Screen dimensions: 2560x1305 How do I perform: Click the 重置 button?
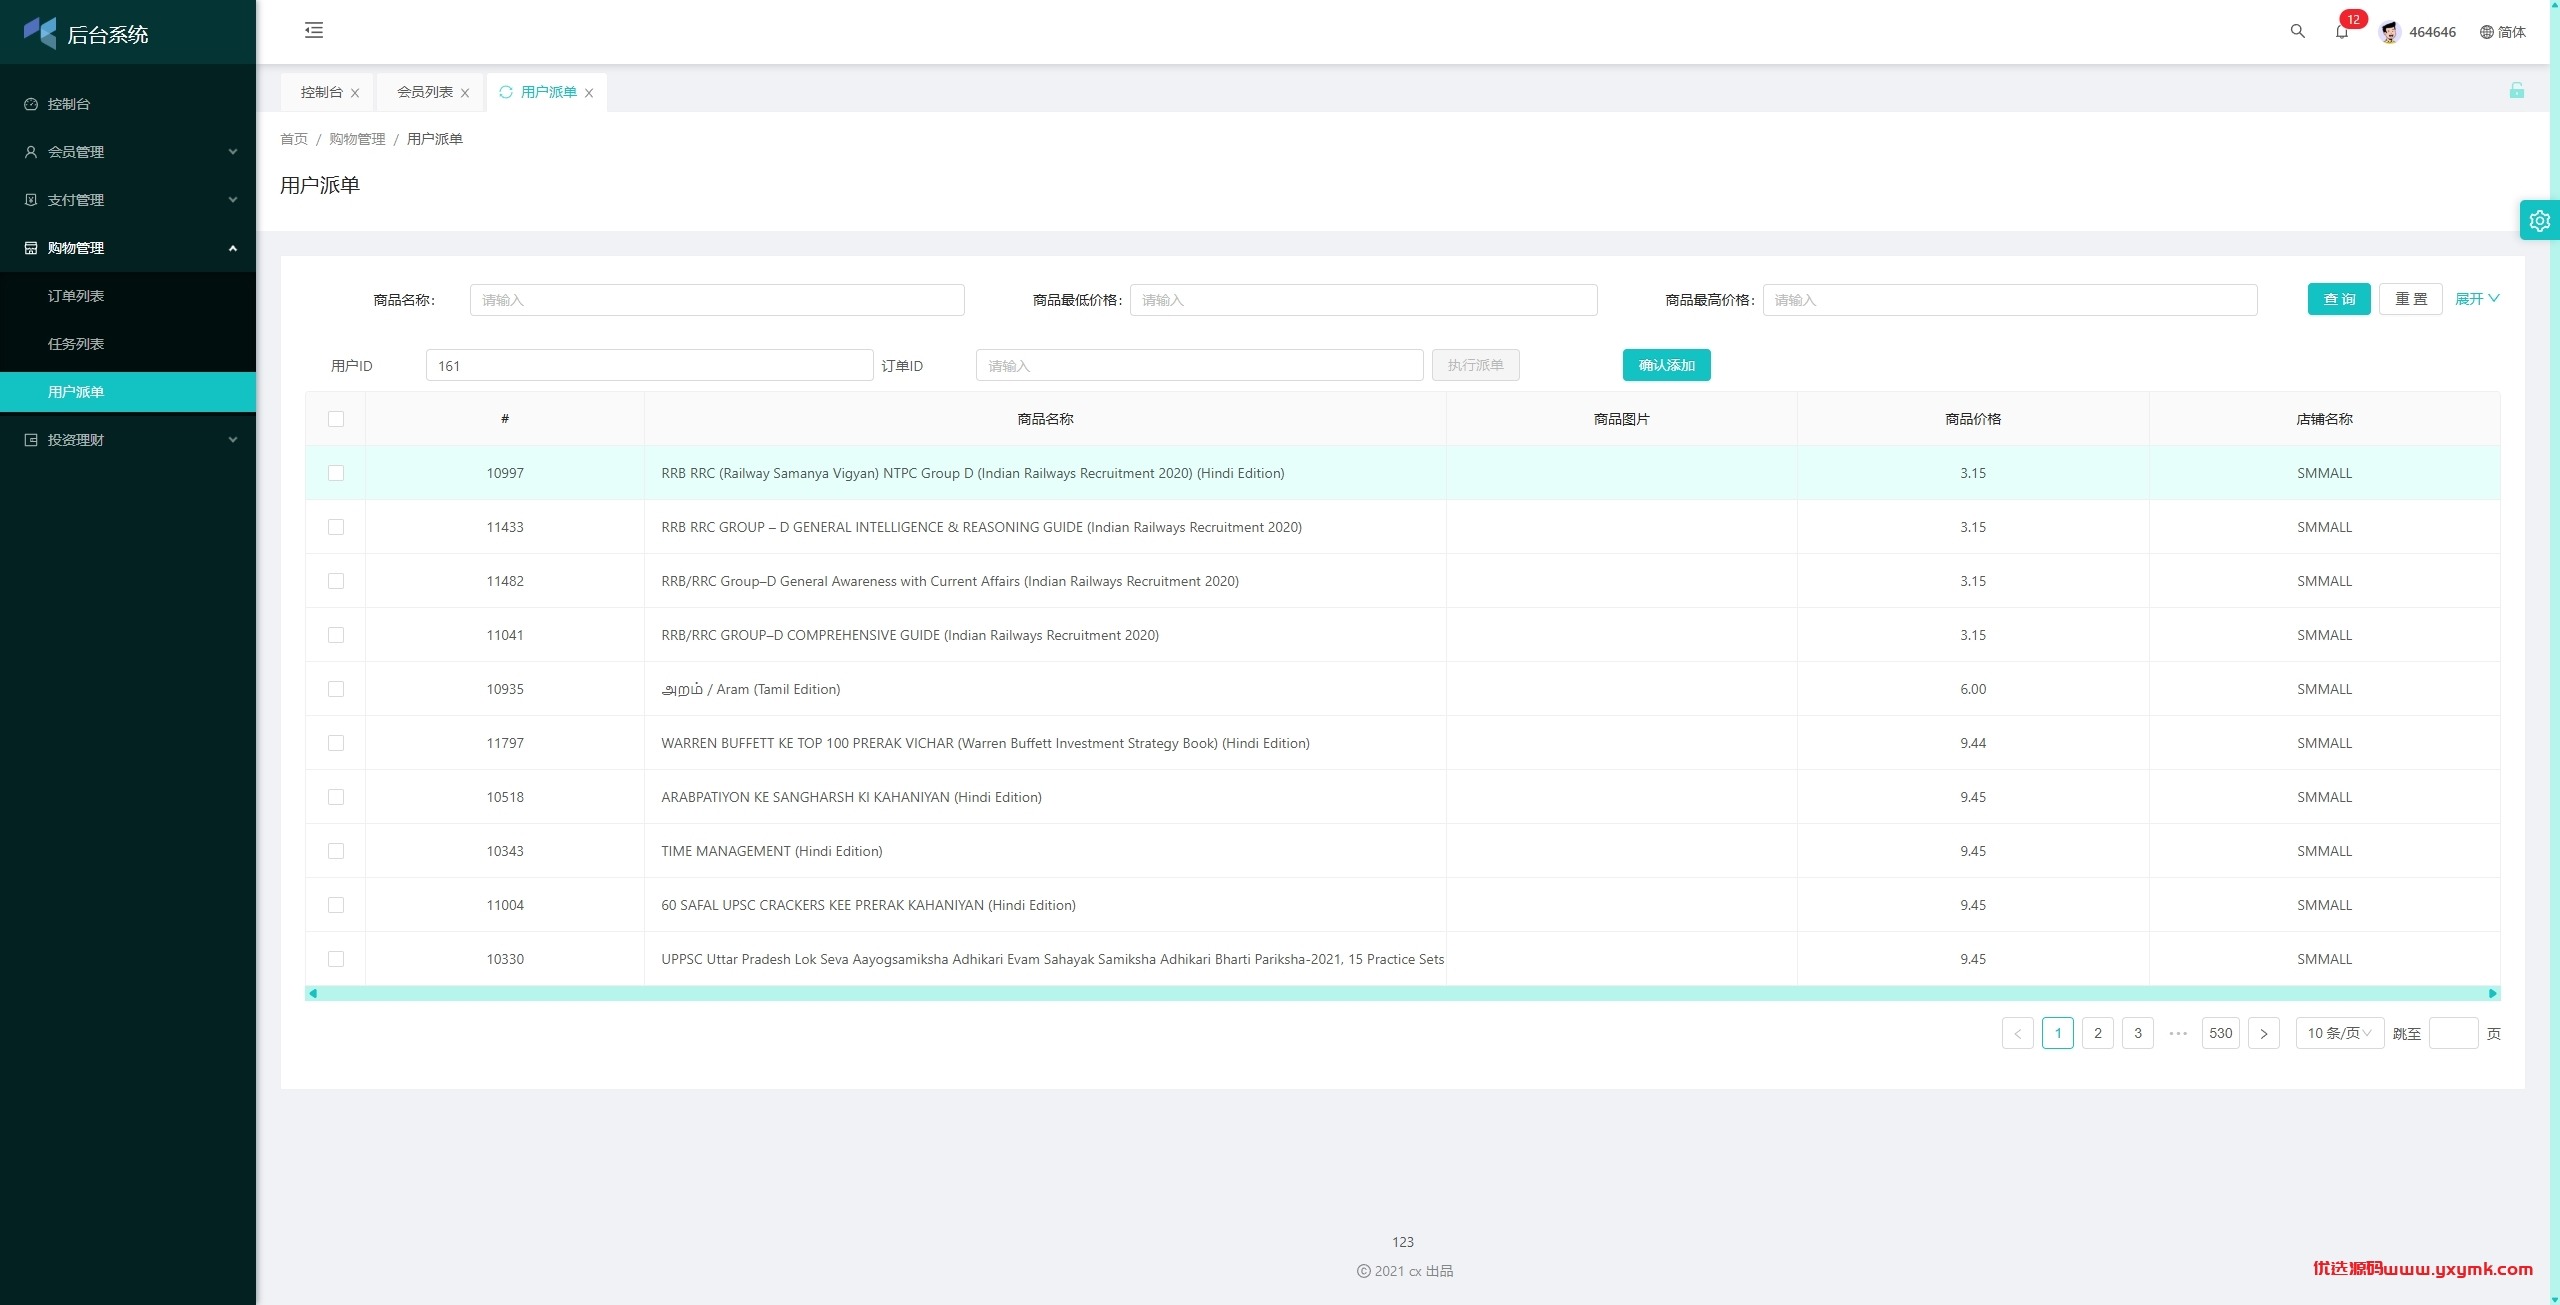point(2411,299)
